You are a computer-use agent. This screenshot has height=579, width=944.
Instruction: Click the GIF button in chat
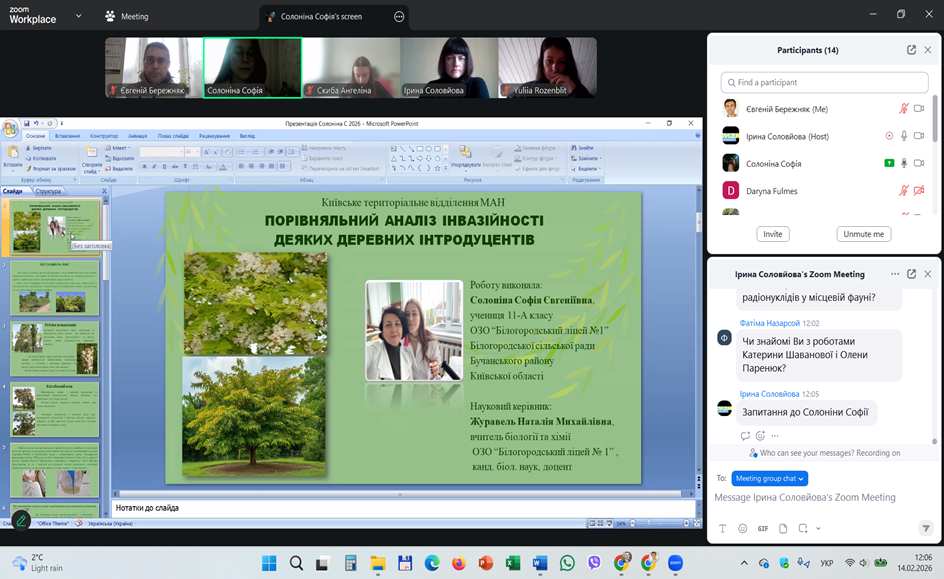coord(762,528)
